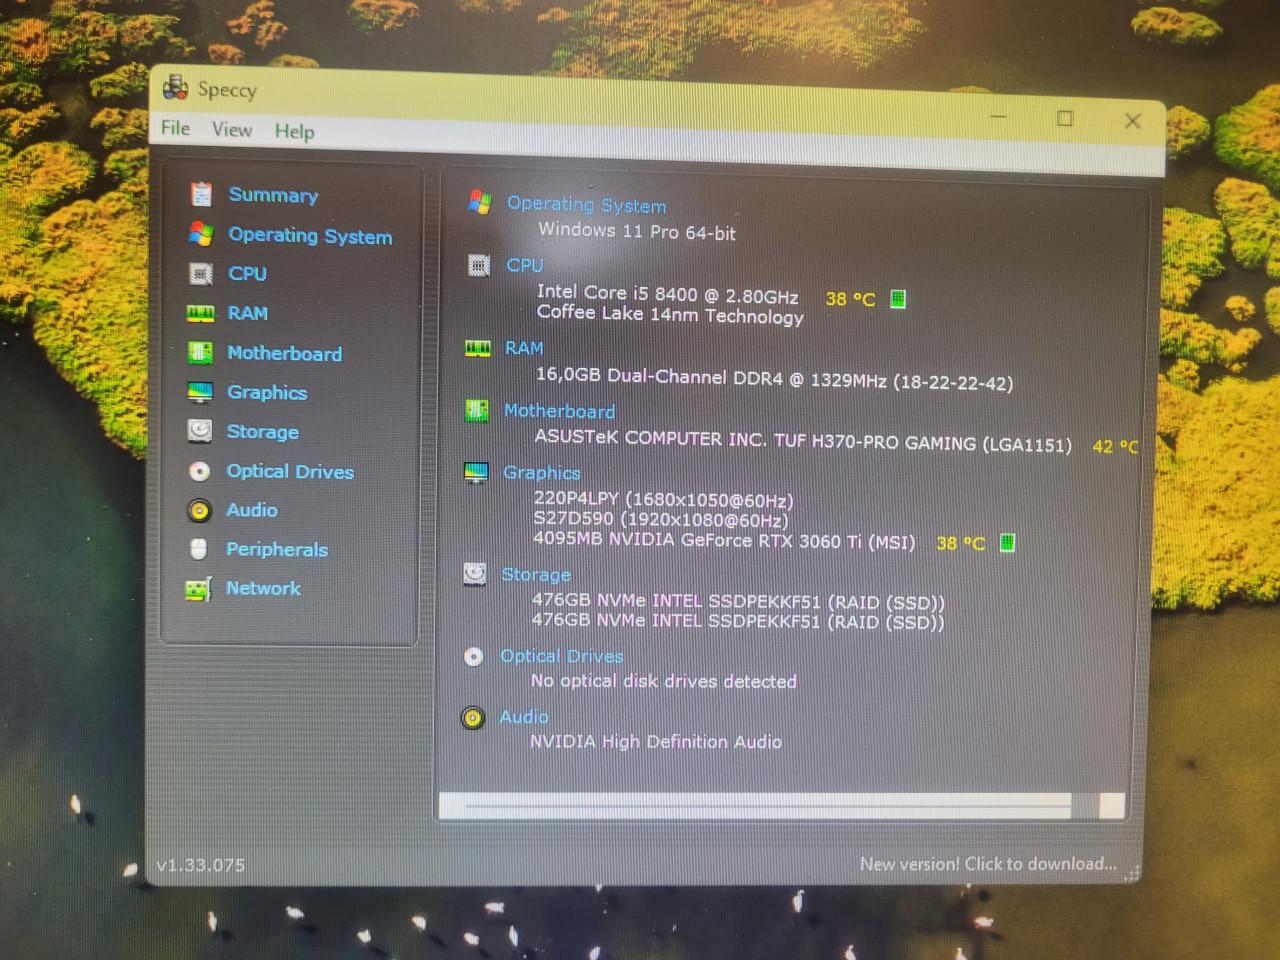Viewport: 1280px width, 960px height.
Task: Open the File menu
Action: (175, 128)
